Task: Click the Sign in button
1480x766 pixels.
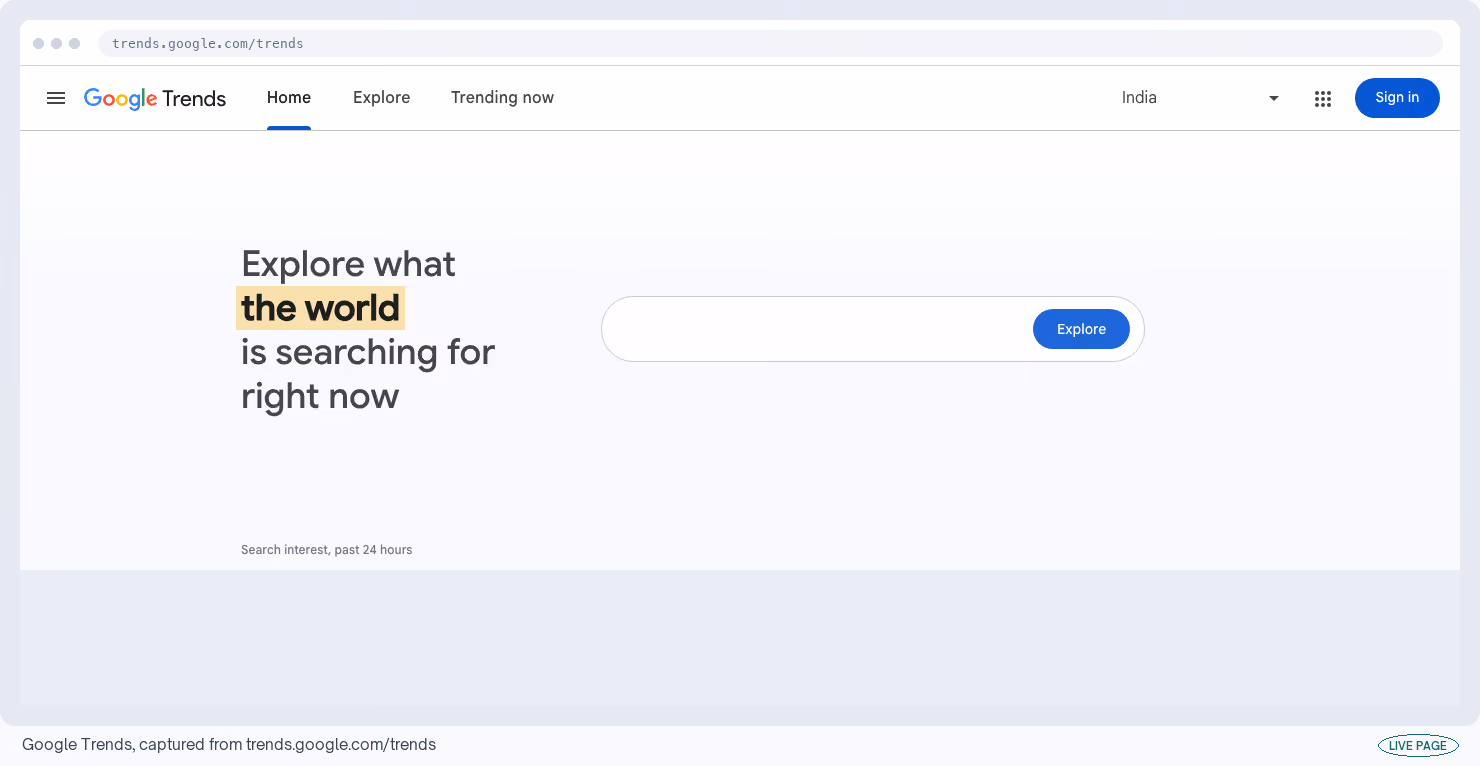Action: tap(1397, 98)
